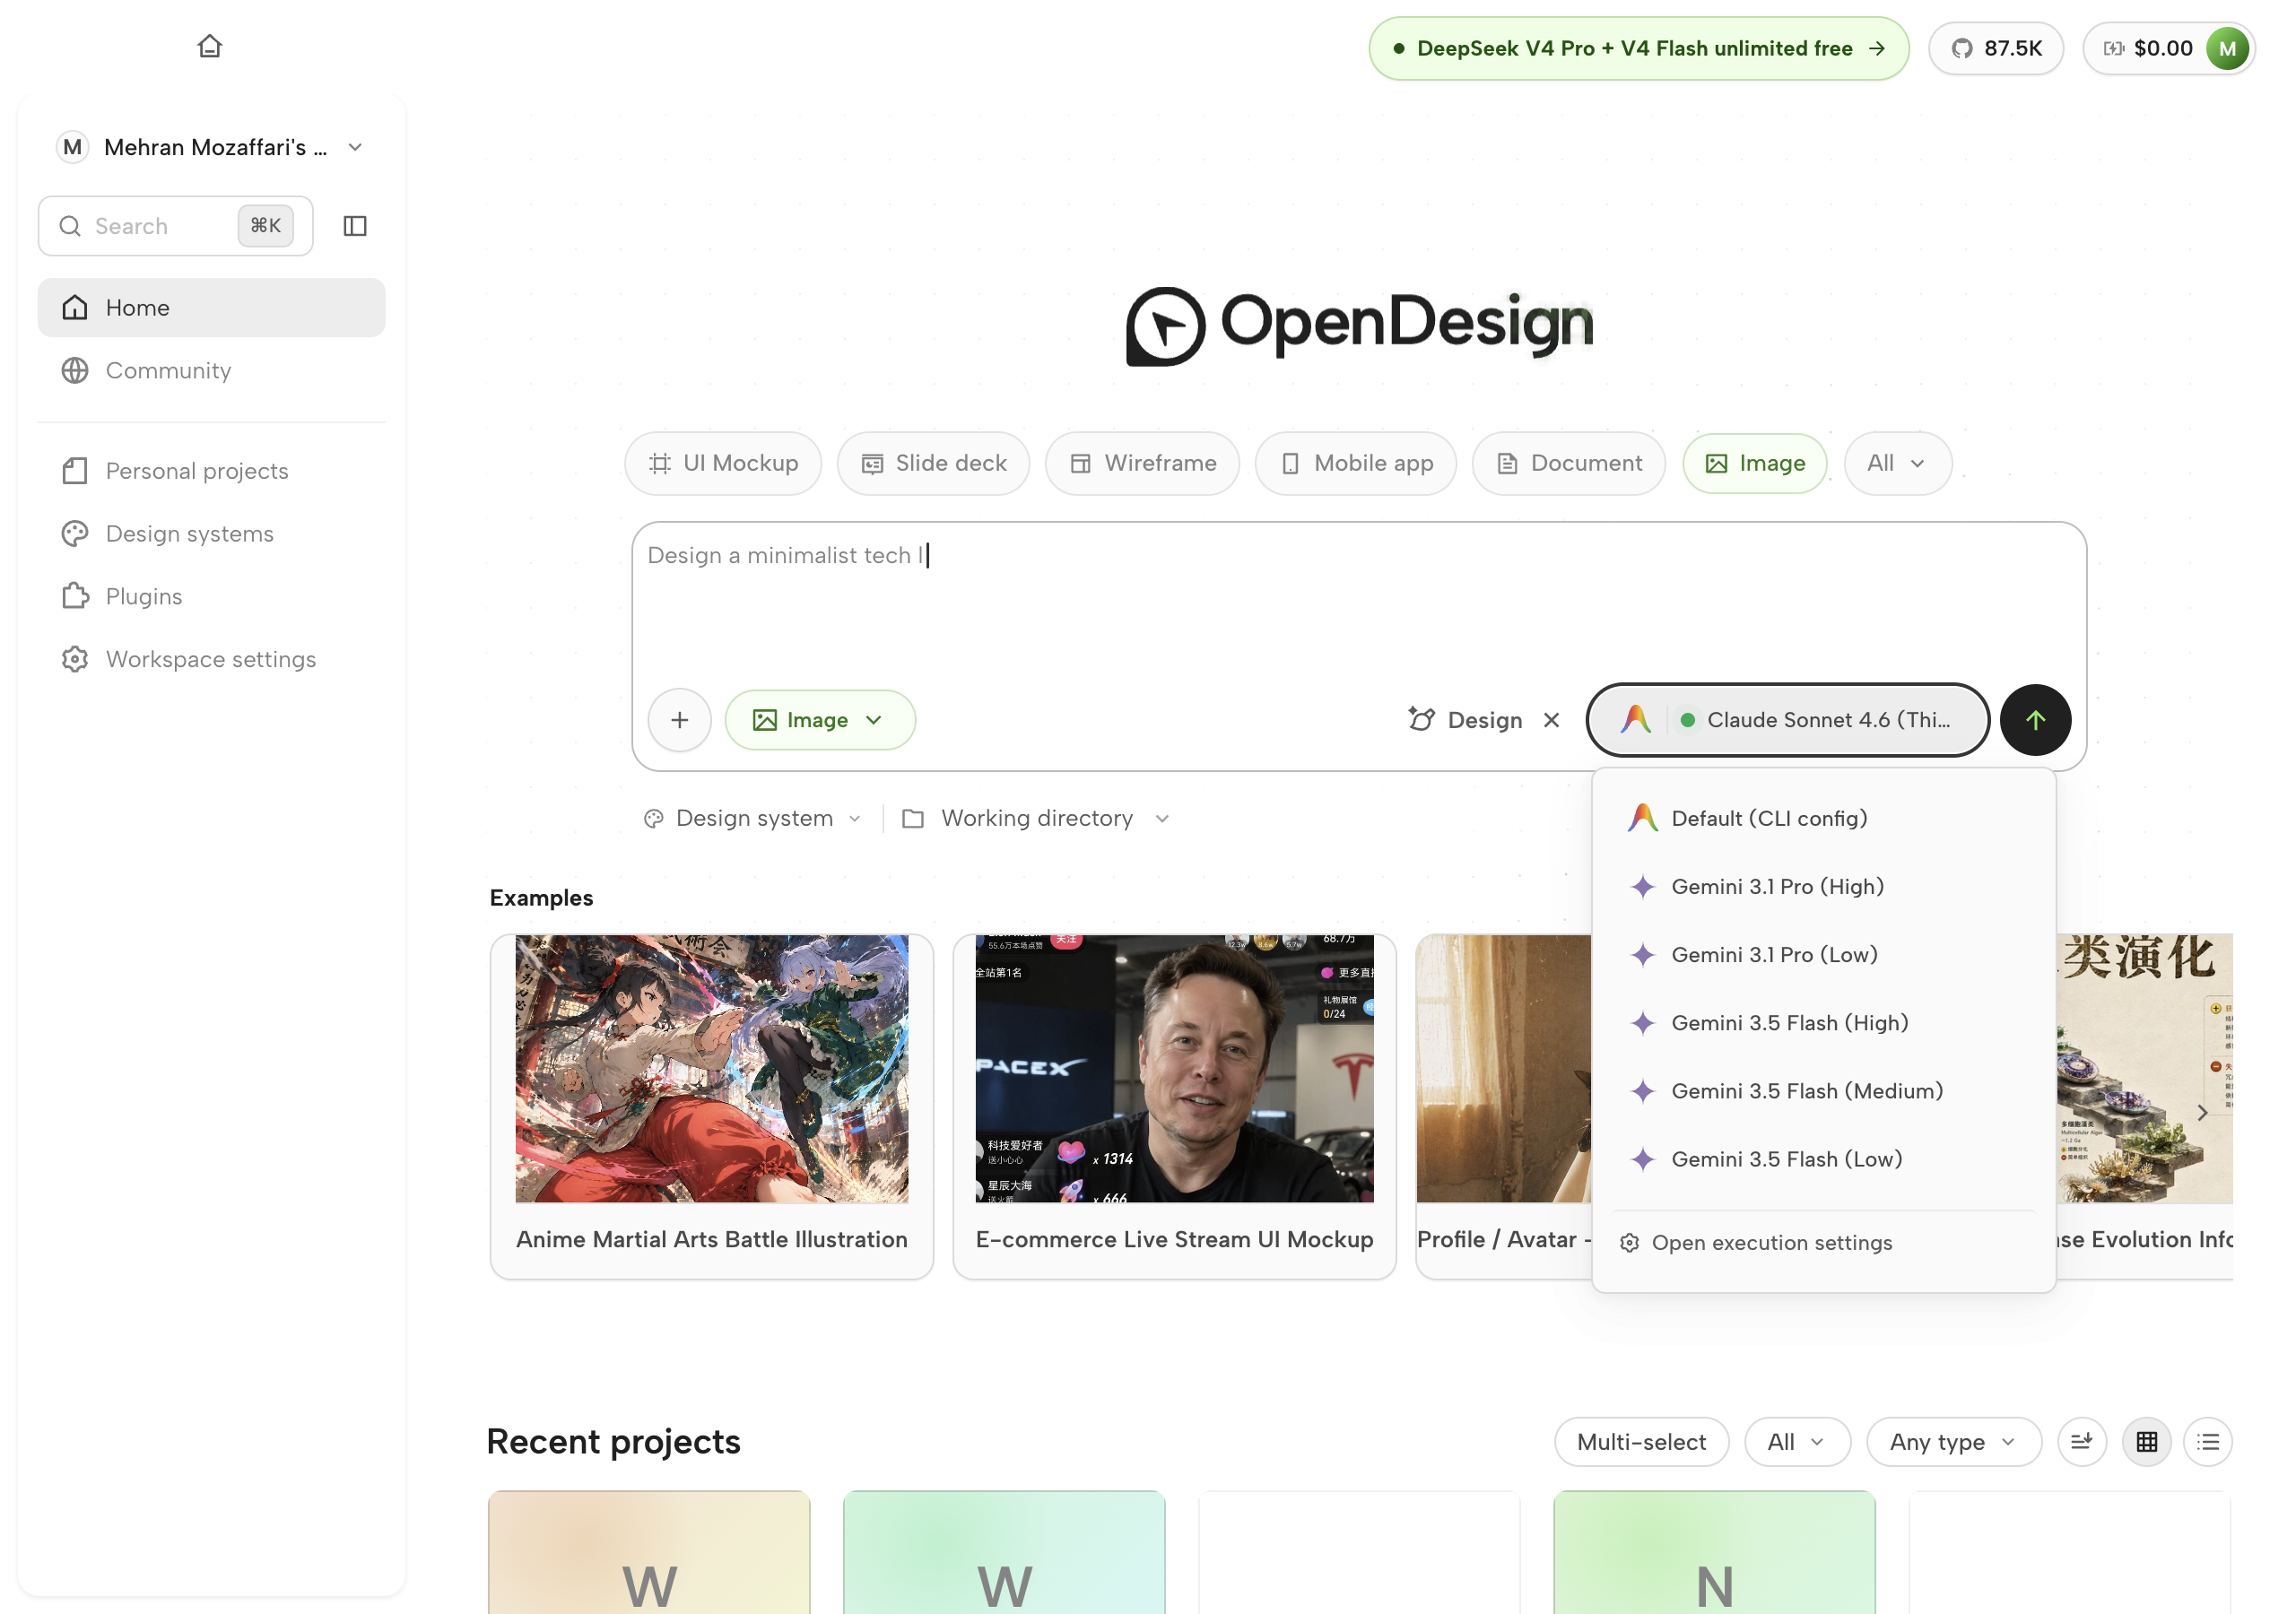Open Workspace settings

pos(211,659)
